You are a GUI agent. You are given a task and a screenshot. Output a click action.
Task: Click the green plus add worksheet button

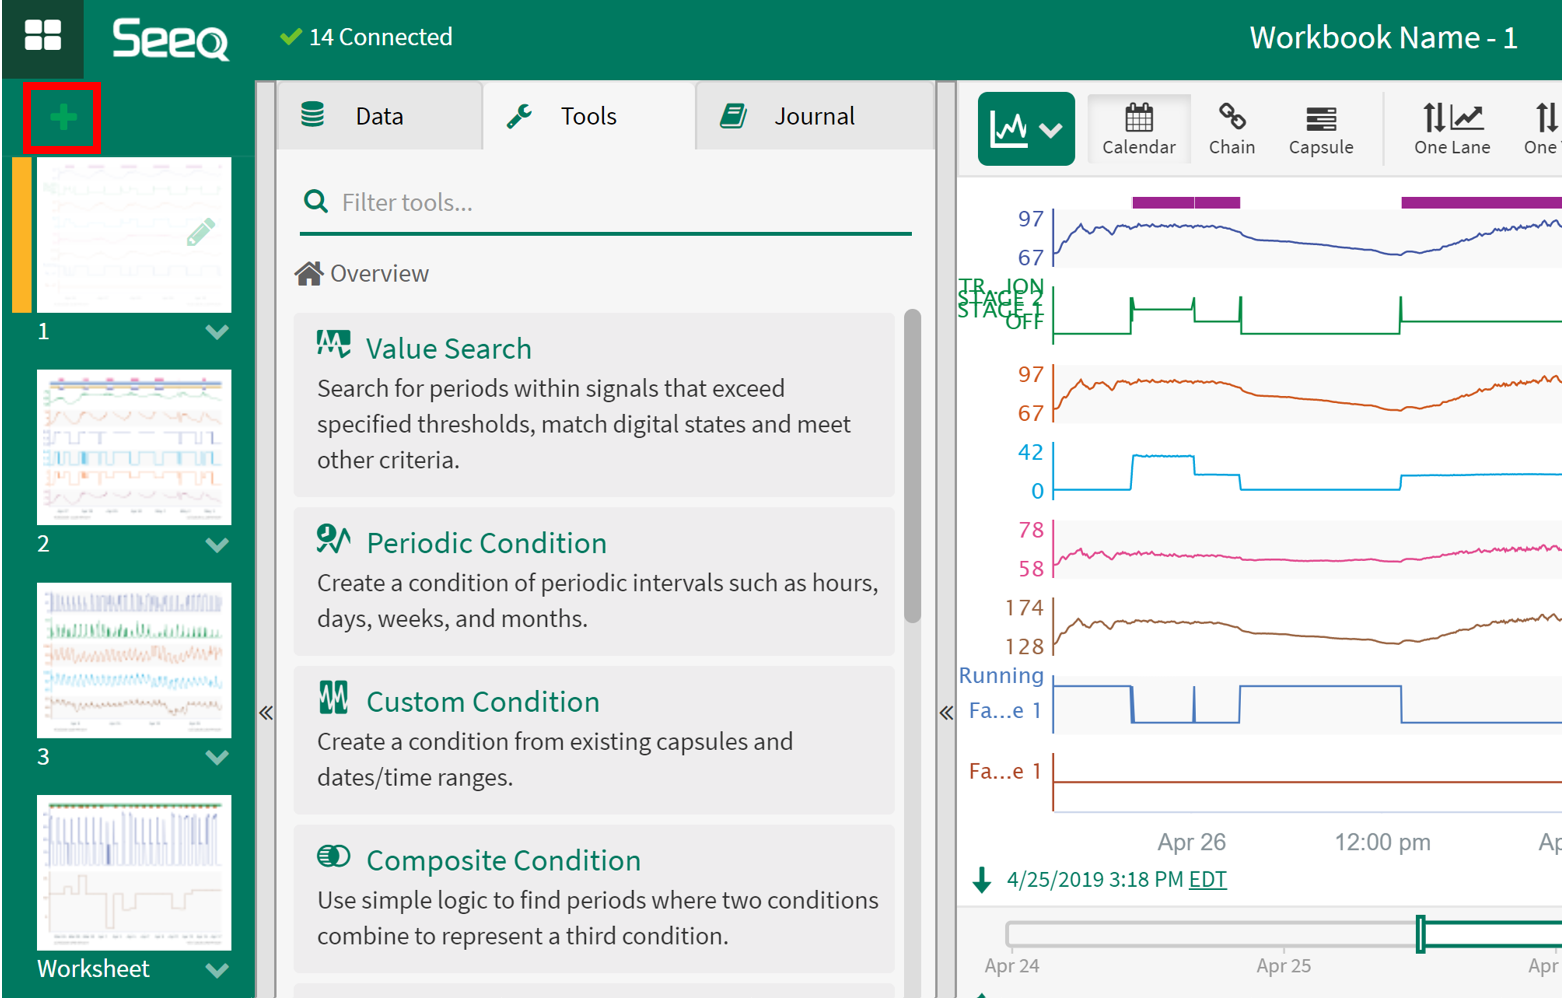click(x=63, y=118)
